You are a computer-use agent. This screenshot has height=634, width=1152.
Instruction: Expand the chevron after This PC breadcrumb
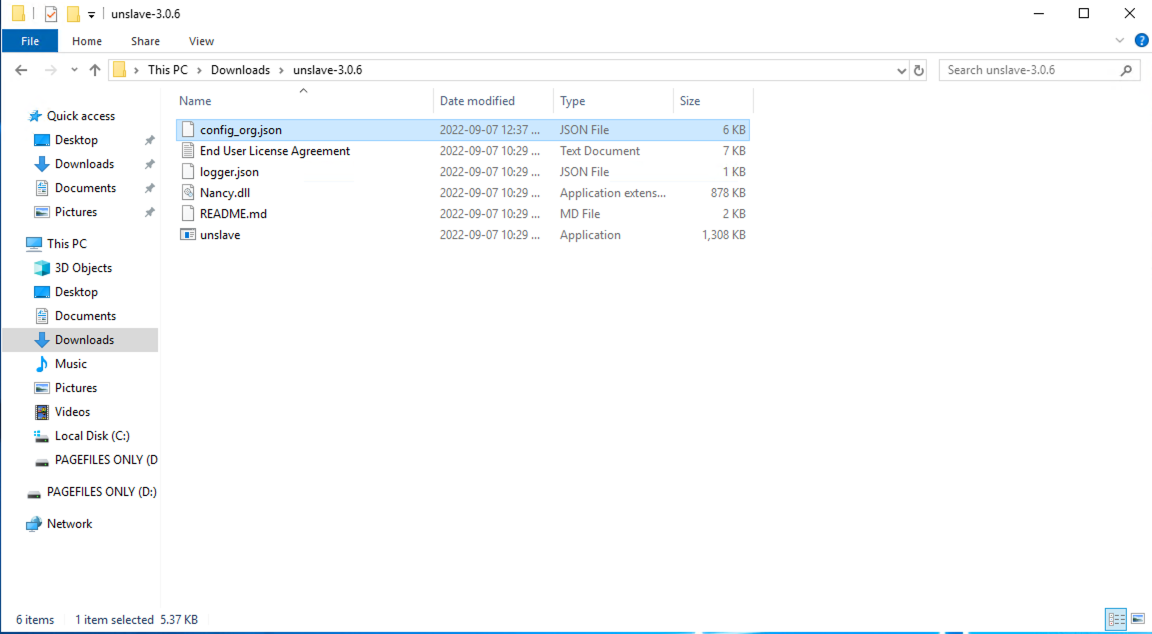(199, 71)
